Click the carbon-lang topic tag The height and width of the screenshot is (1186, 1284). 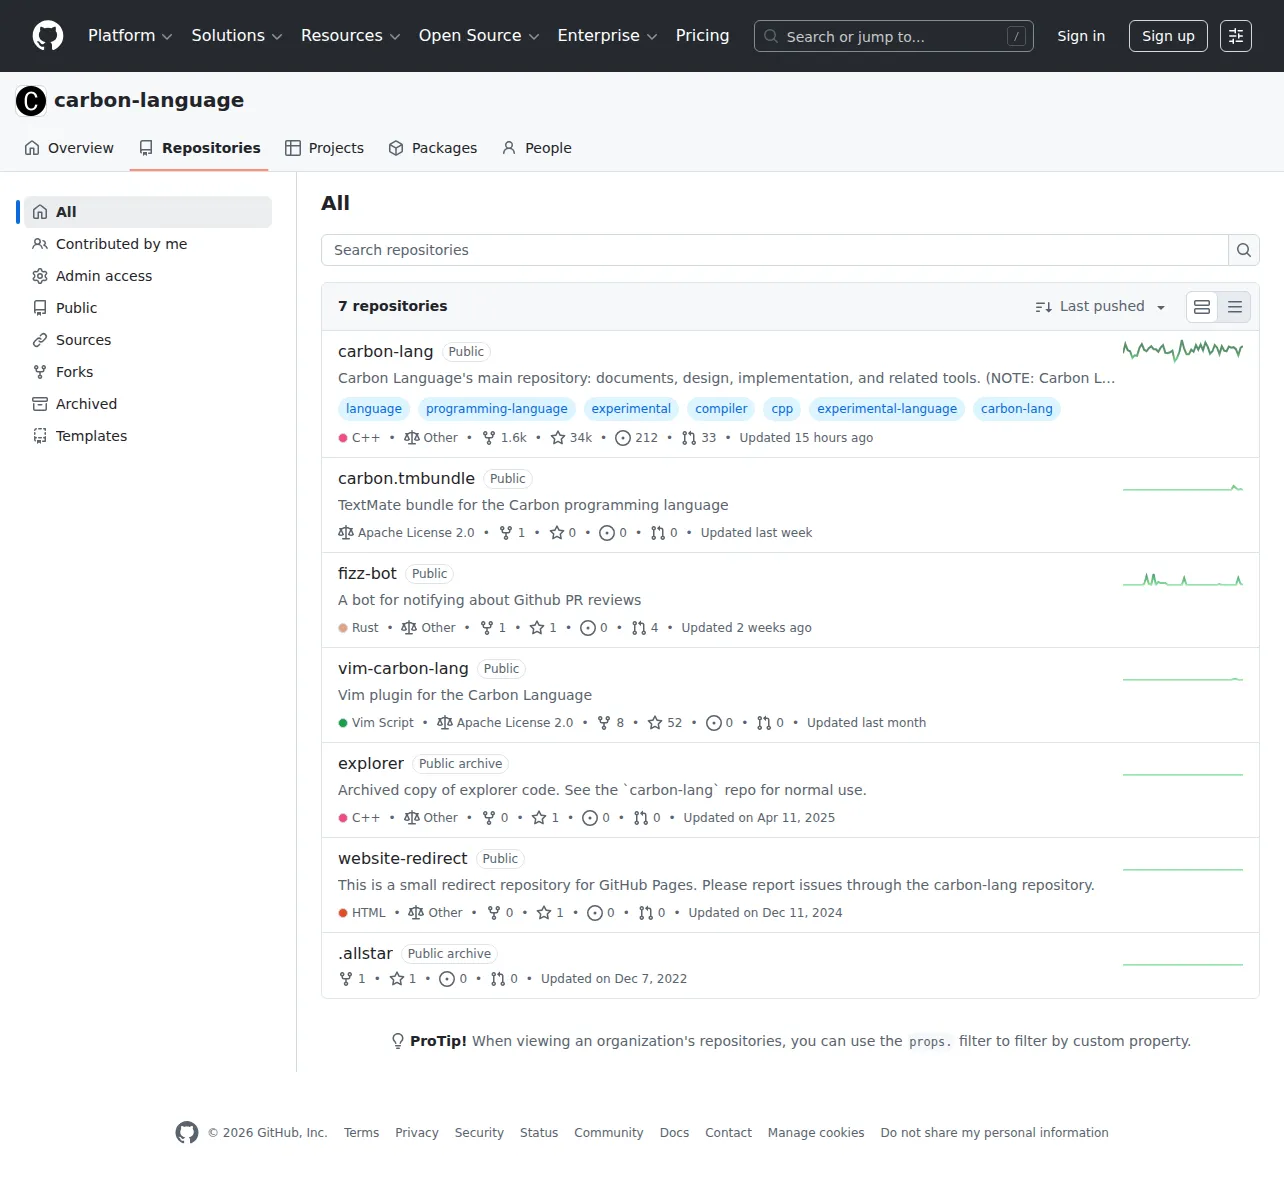[x=1016, y=409]
